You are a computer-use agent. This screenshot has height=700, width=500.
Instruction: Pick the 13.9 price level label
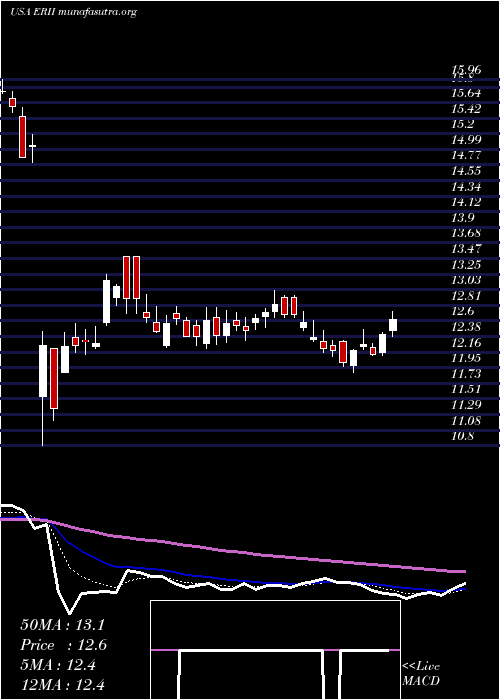[464, 218]
